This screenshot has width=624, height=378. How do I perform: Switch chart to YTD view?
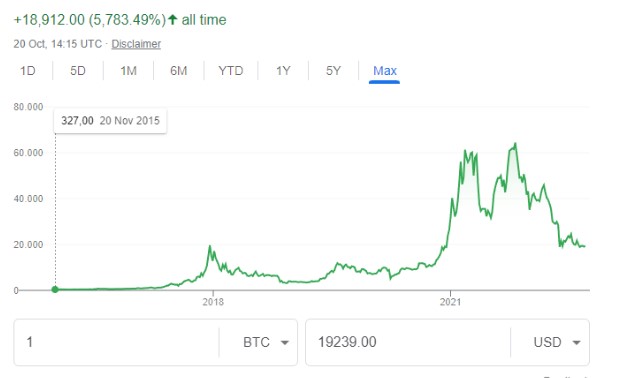point(231,71)
